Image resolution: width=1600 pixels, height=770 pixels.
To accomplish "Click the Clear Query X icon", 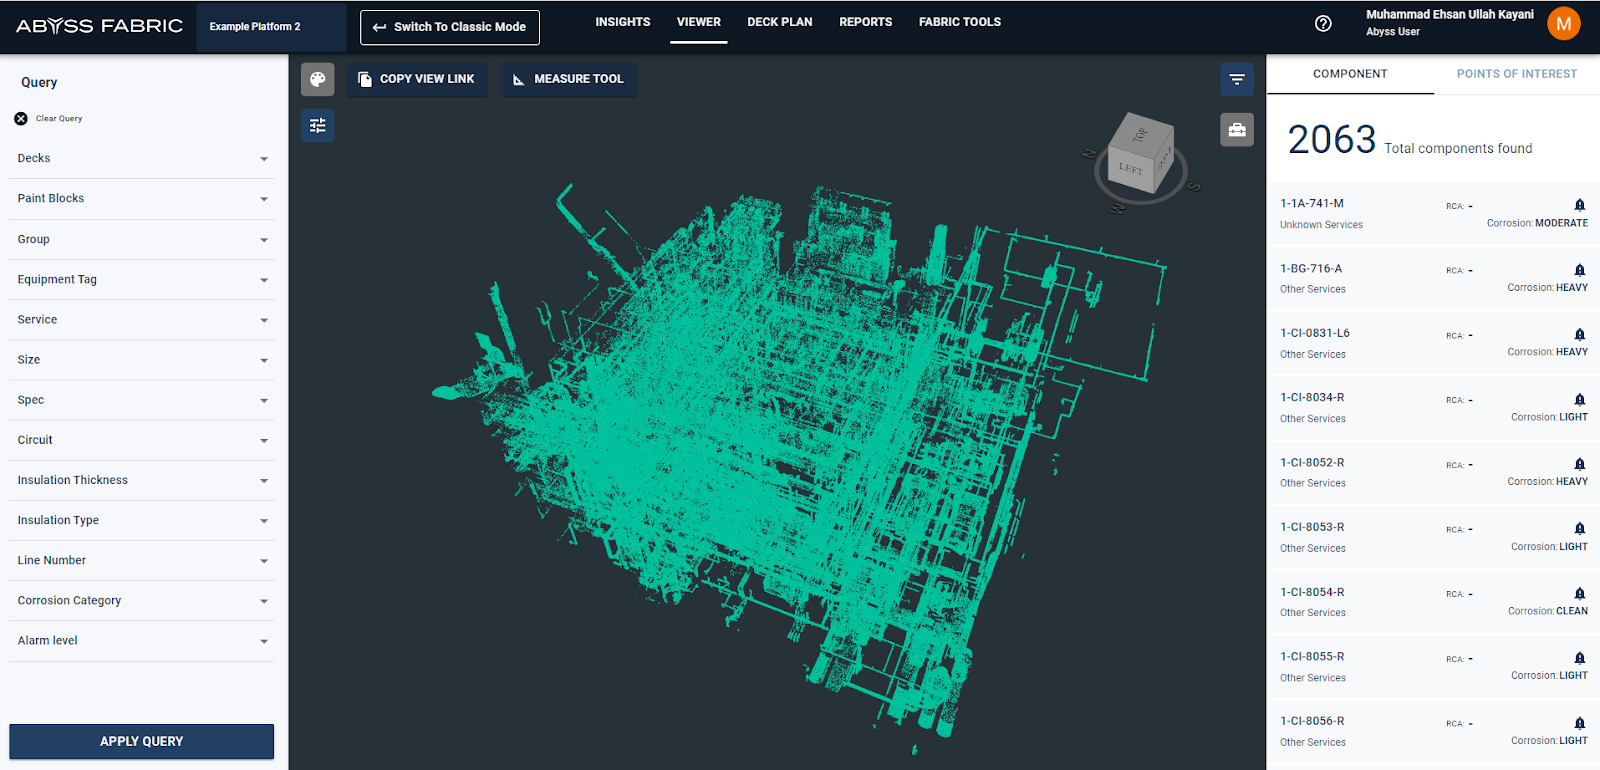I will tap(21, 118).
